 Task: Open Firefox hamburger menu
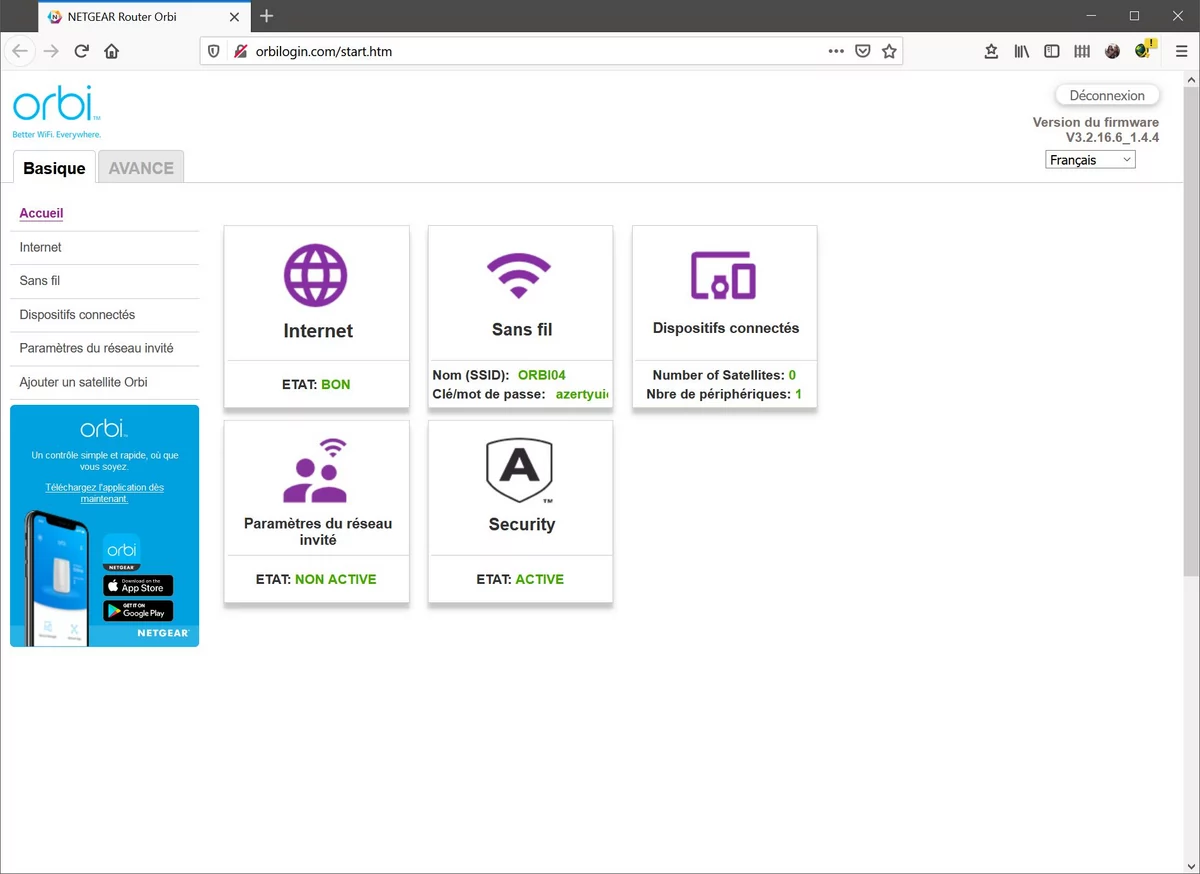[x=1182, y=51]
